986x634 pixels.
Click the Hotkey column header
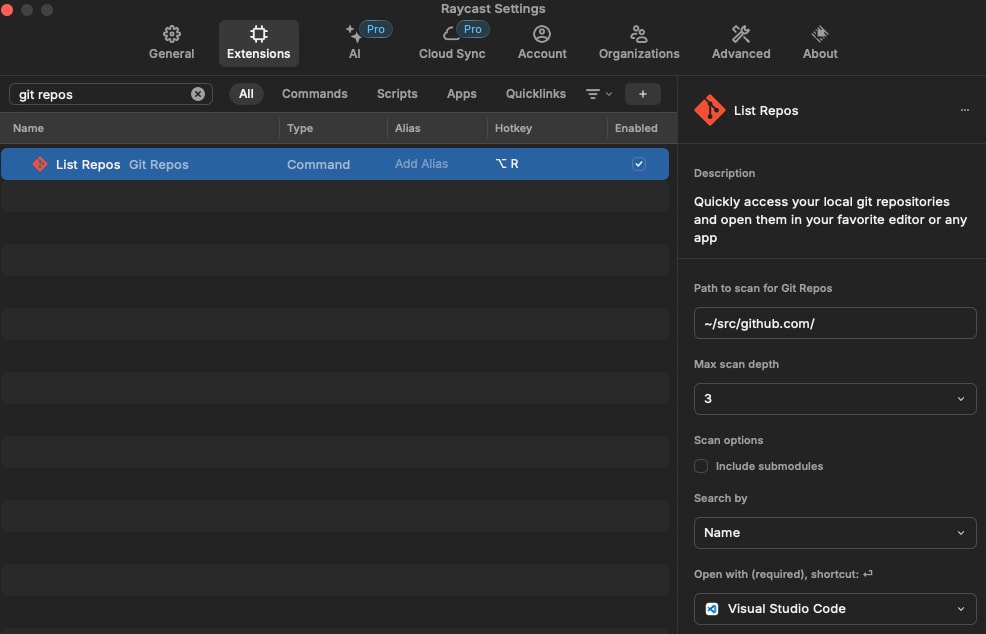tap(513, 128)
